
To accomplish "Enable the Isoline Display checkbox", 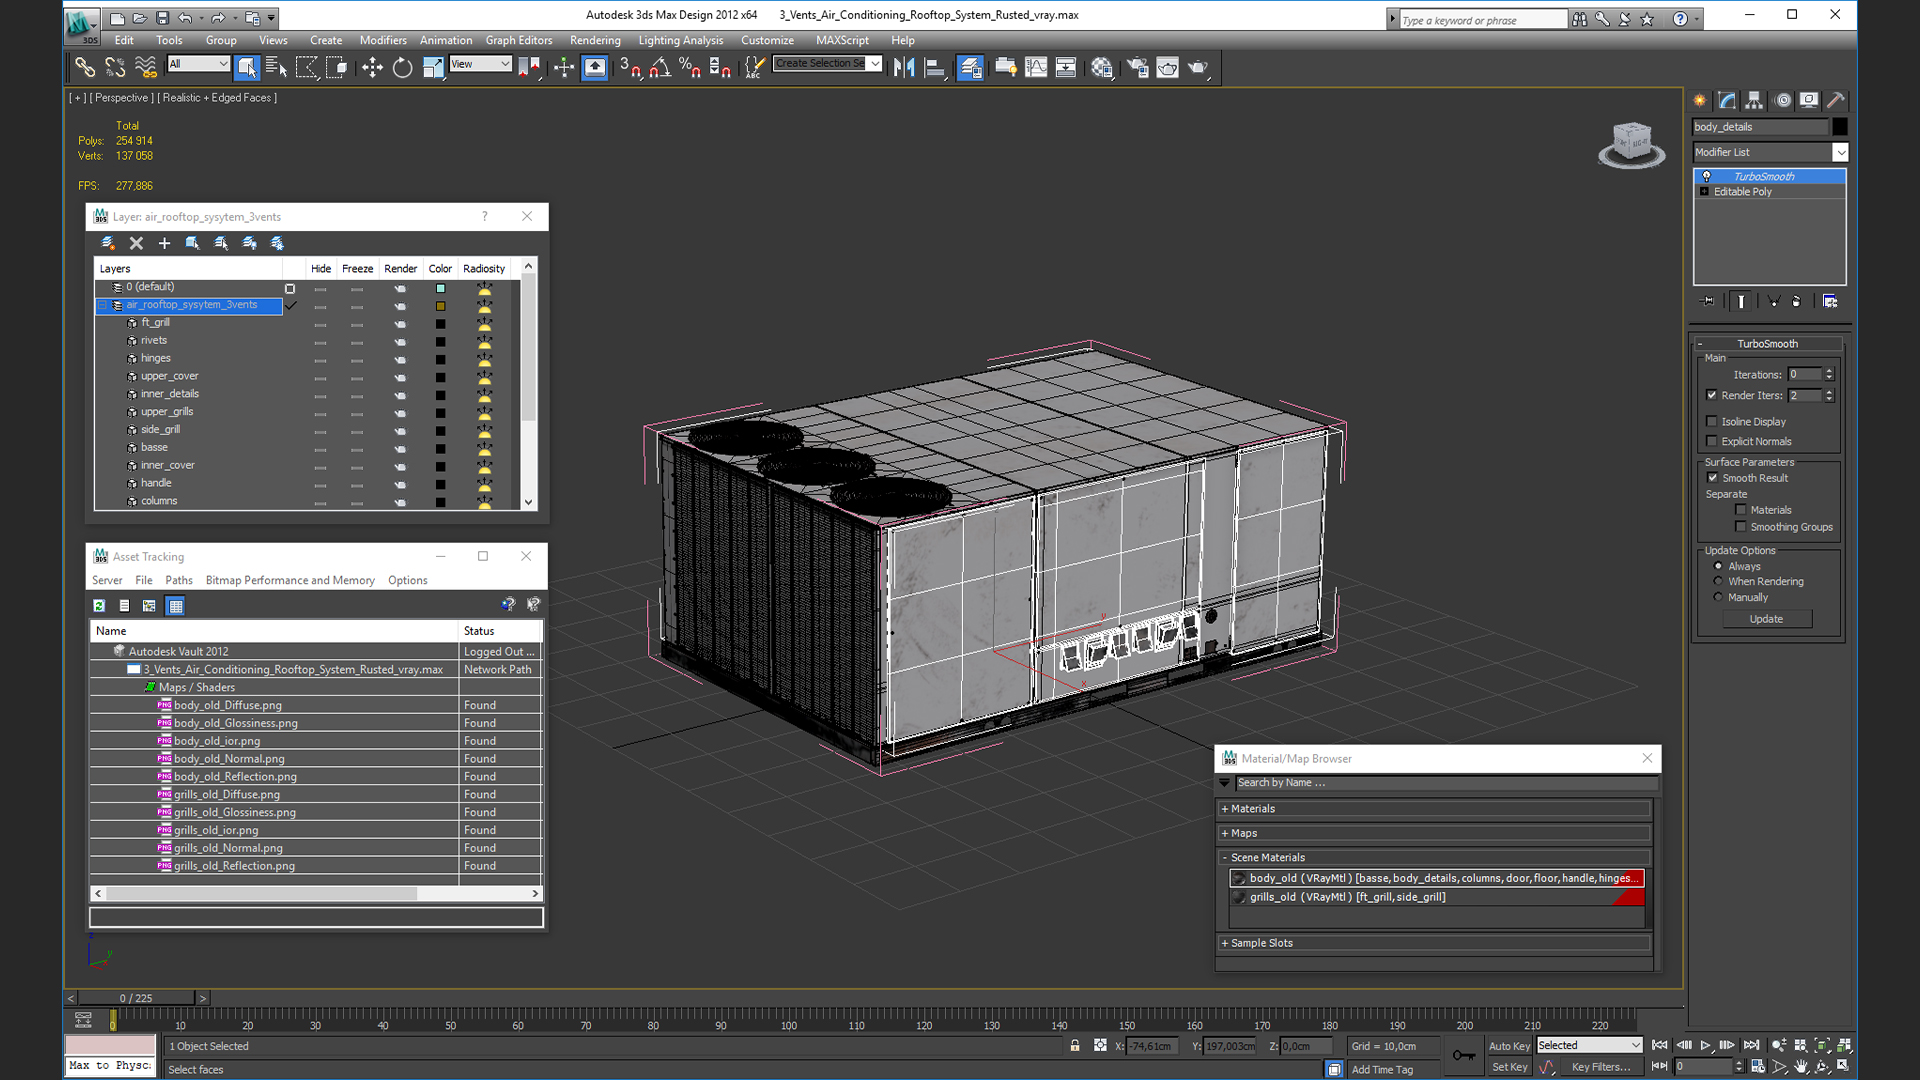I will coord(1712,421).
